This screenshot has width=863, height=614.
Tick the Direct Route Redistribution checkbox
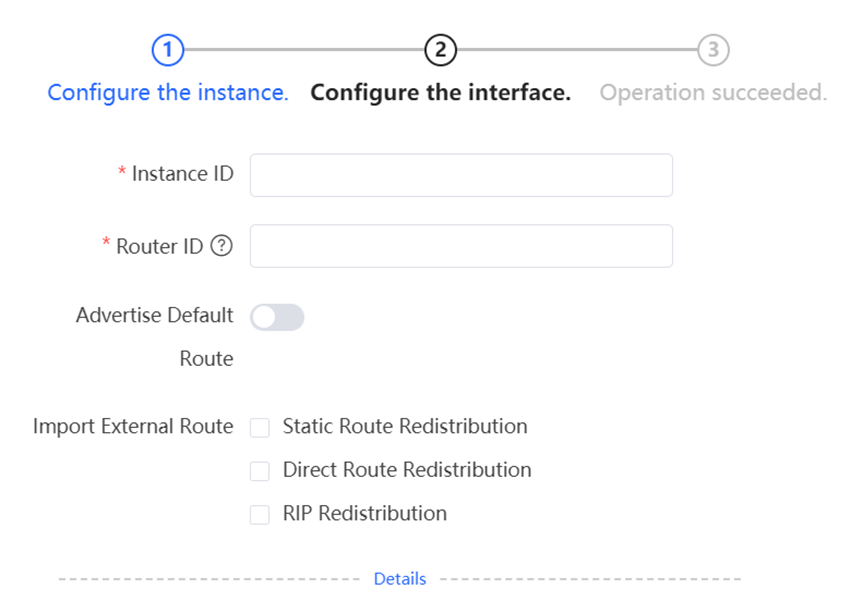260,471
